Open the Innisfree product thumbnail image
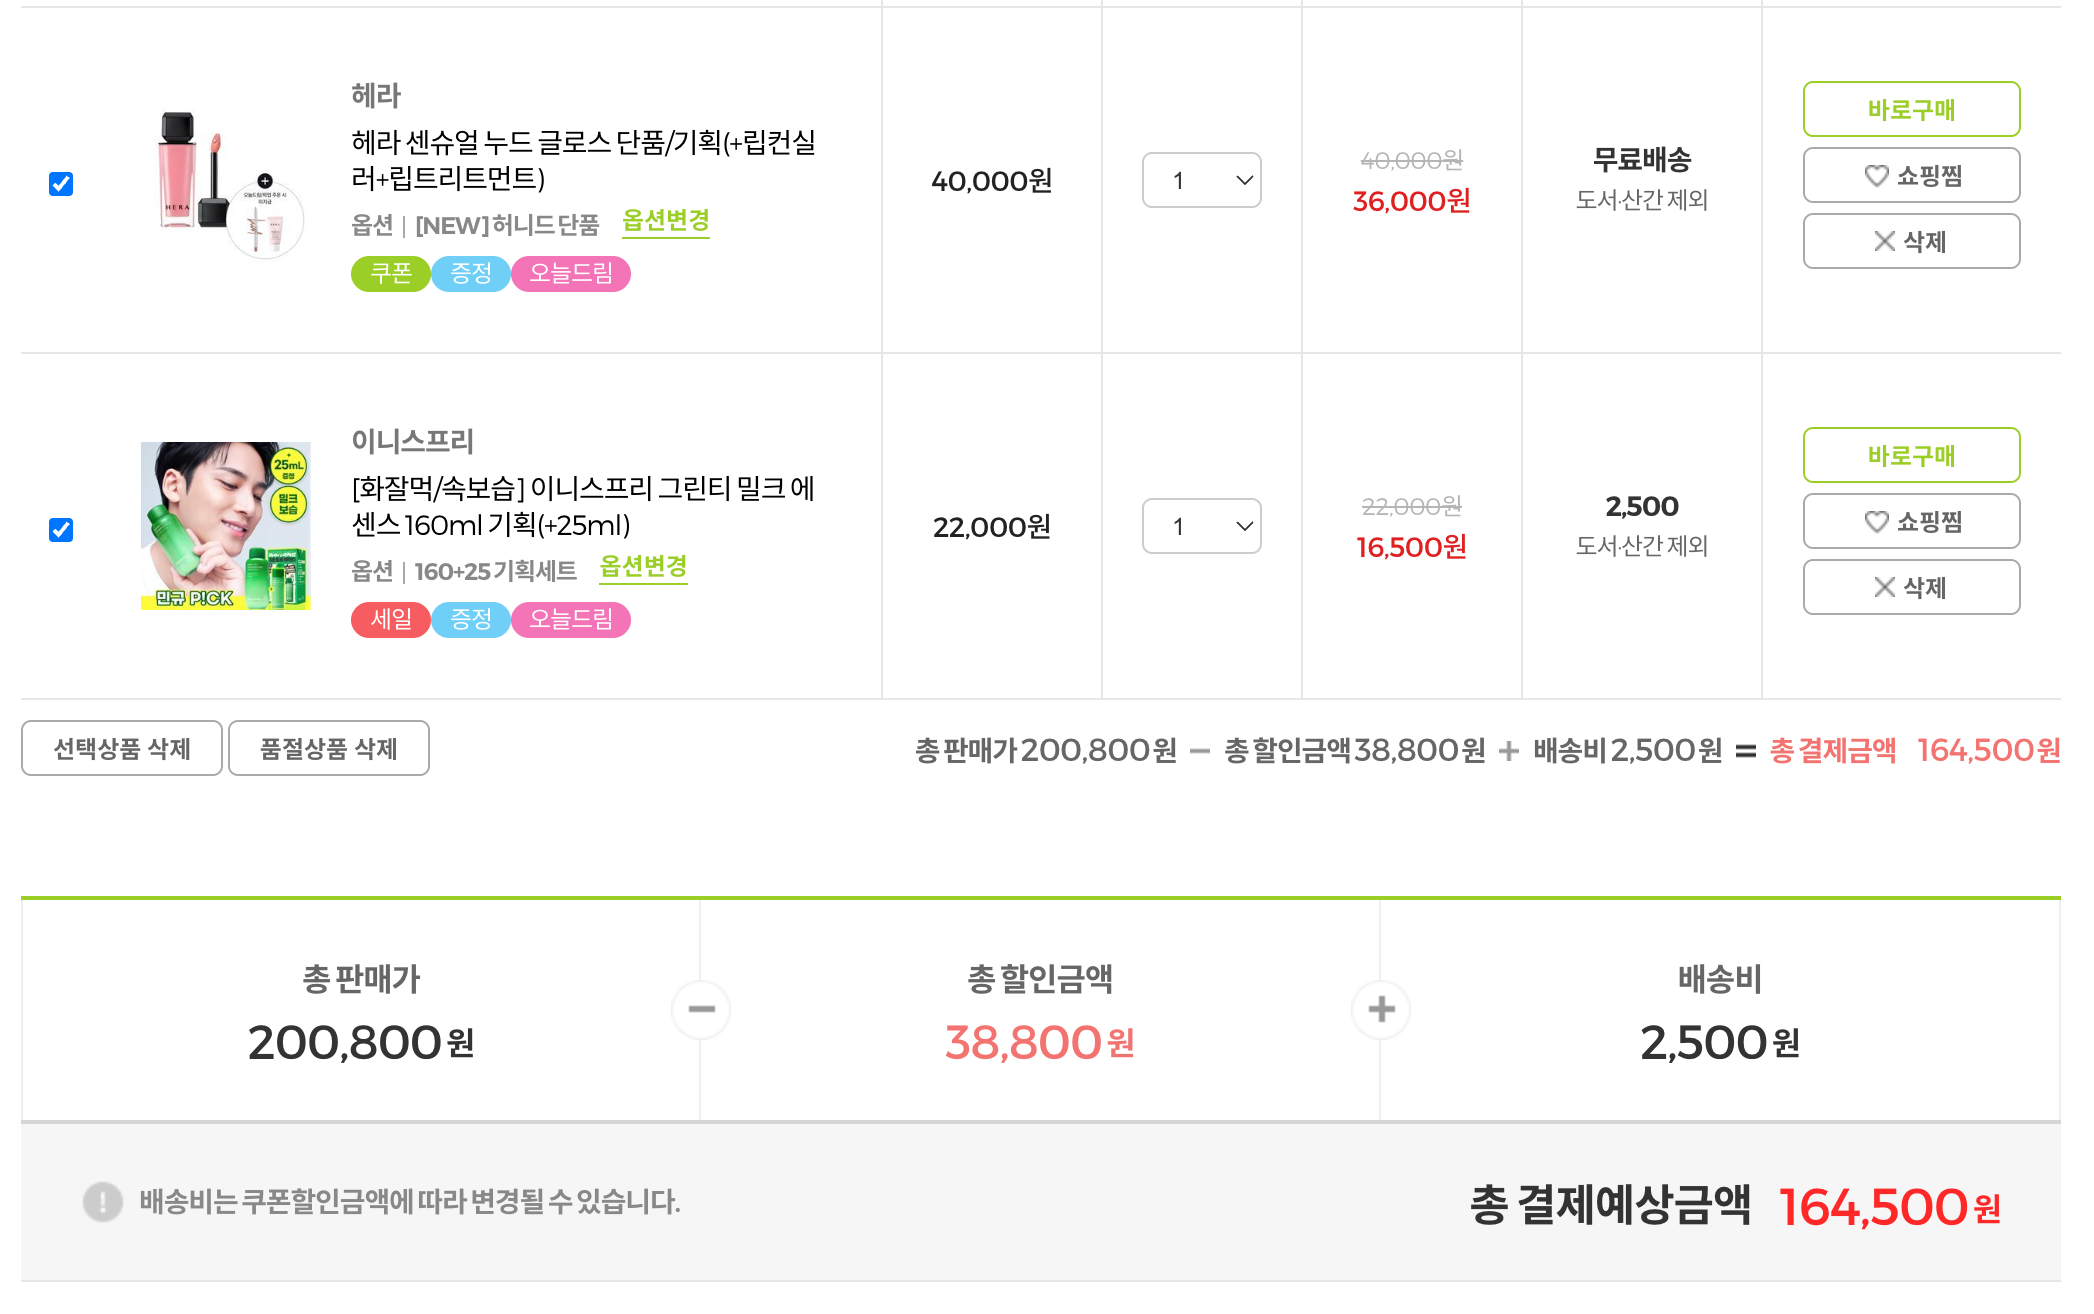 coord(226,526)
